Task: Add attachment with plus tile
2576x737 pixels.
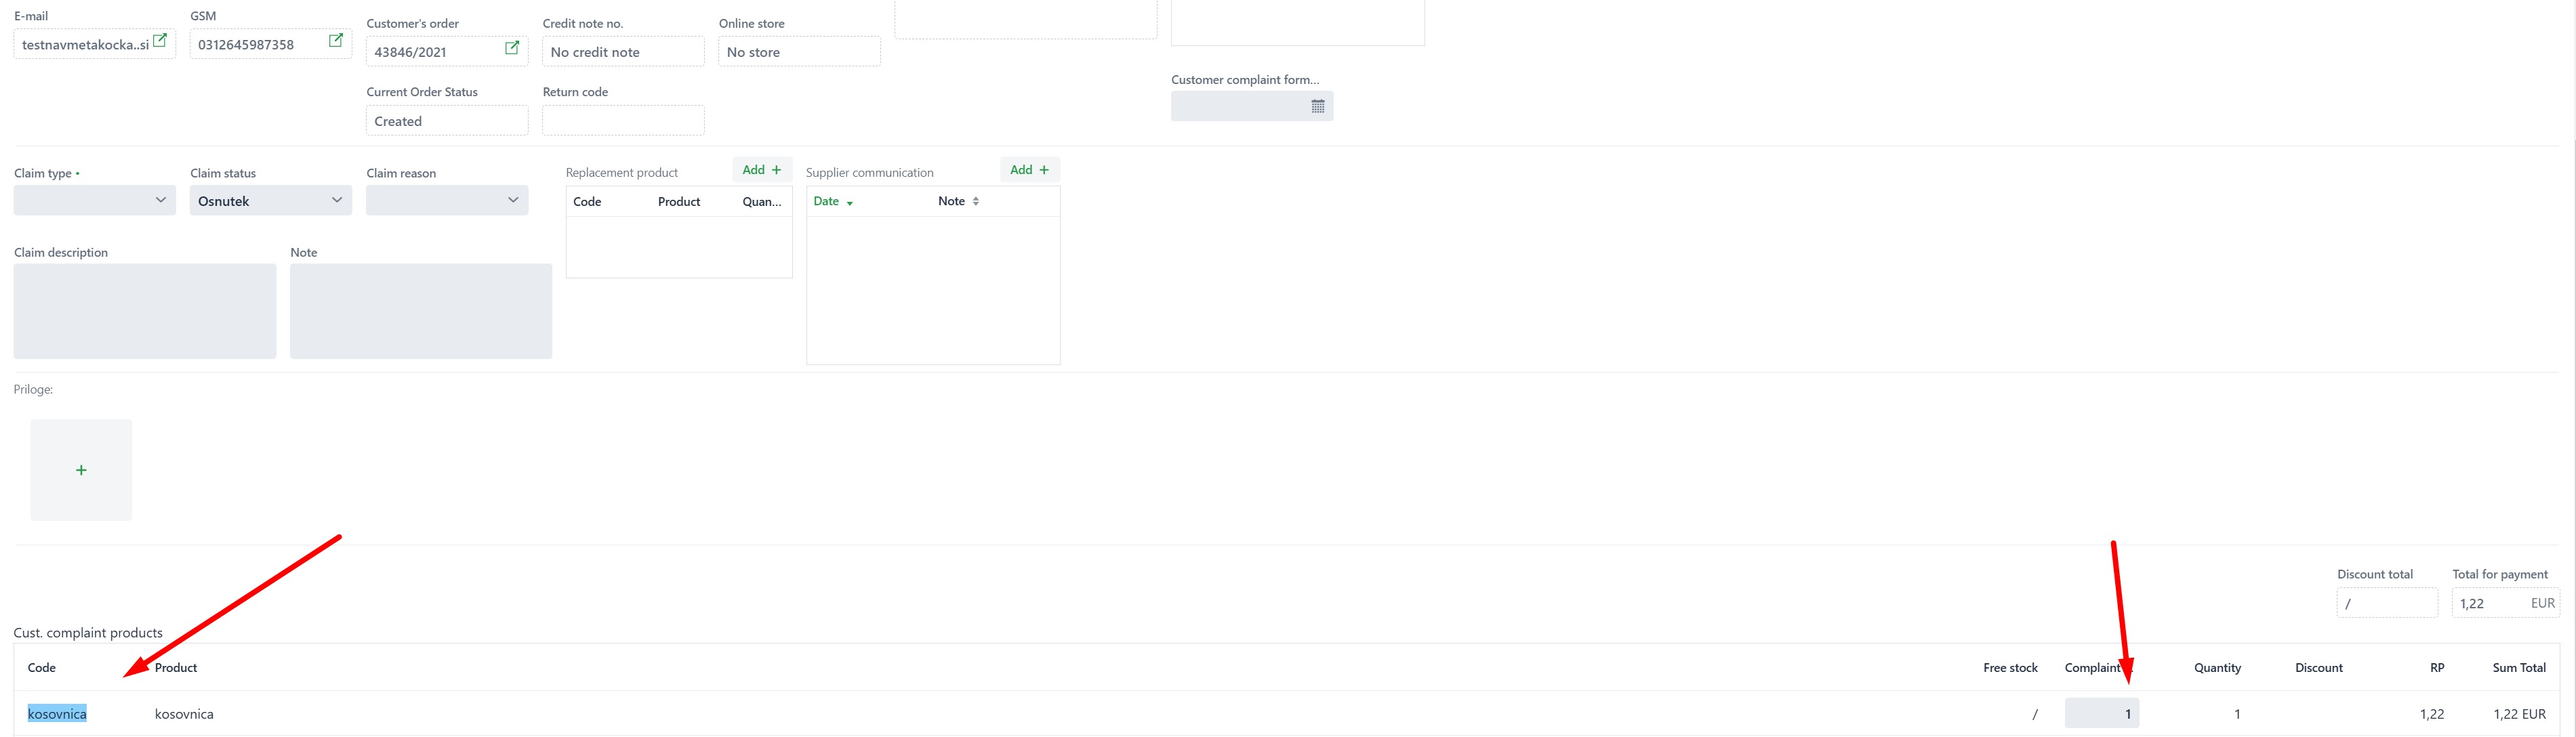Action: click(81, 470)
